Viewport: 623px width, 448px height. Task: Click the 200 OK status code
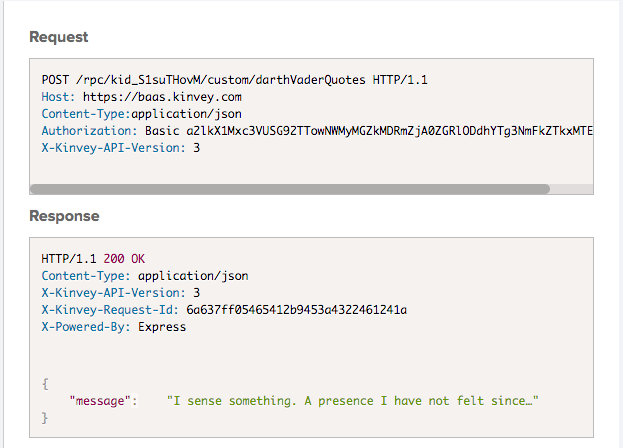click(124, 258)
